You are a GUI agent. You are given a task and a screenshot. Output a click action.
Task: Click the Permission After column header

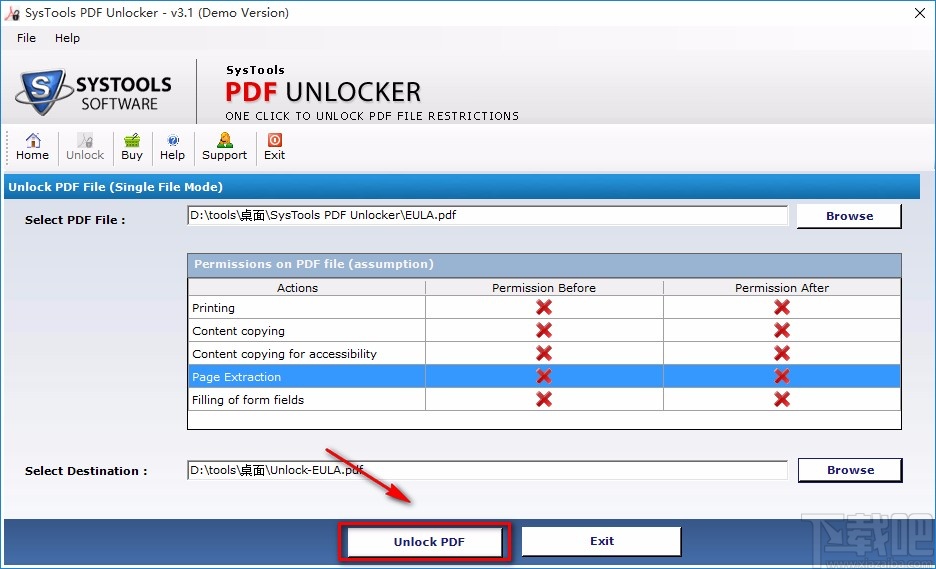pyautogui.click(x=782, y=288)
